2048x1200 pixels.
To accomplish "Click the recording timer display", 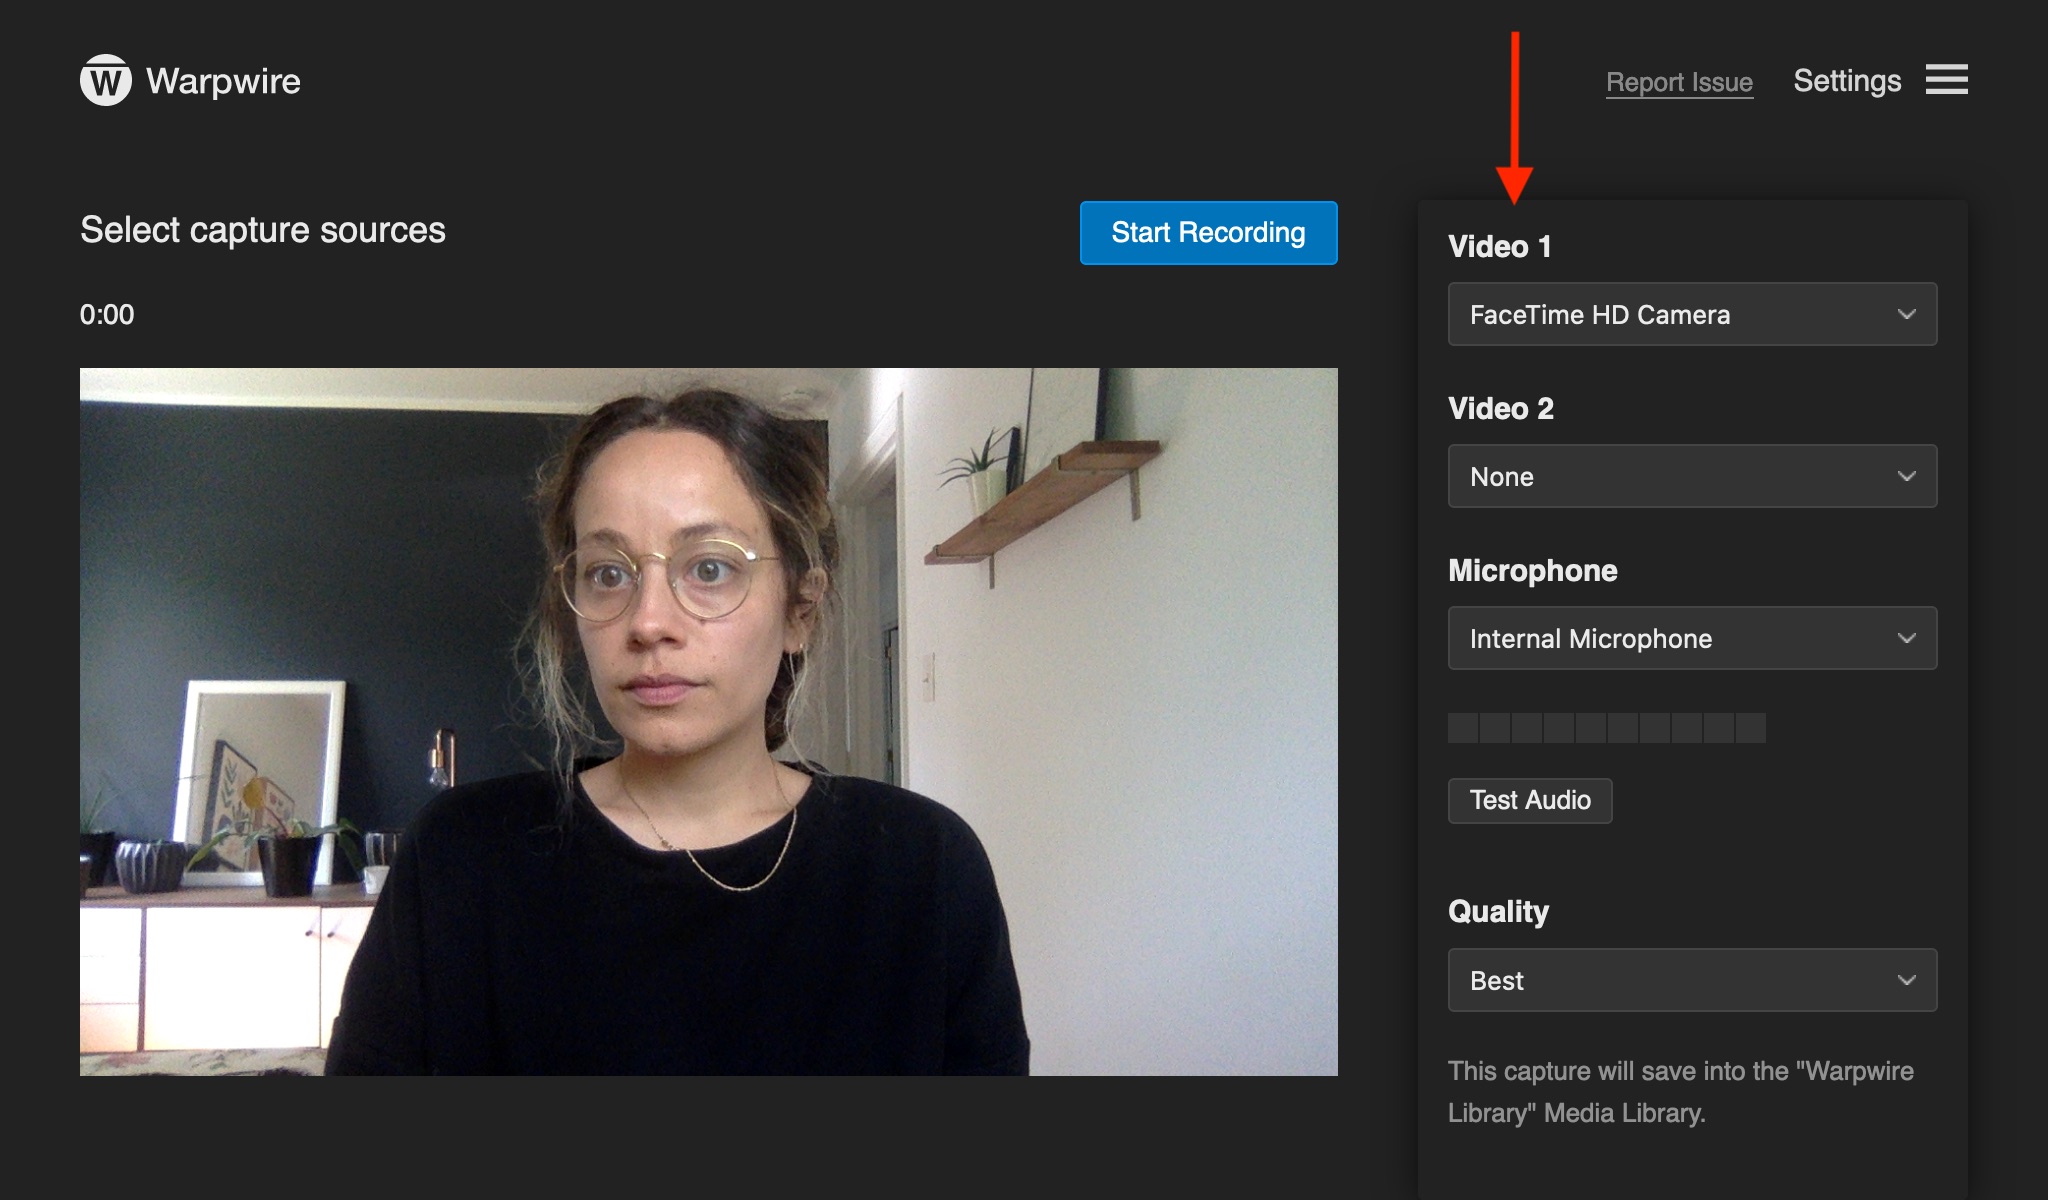I will [107, 313].
